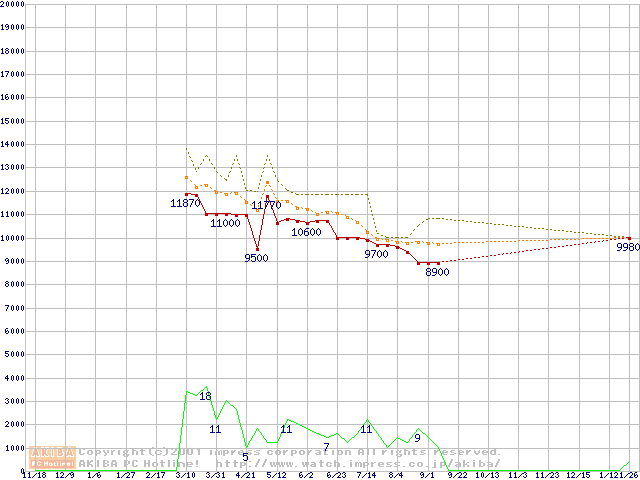Click the 9500 low price label
This screenshot has height=480, width=640.
(x=256, y=258)
